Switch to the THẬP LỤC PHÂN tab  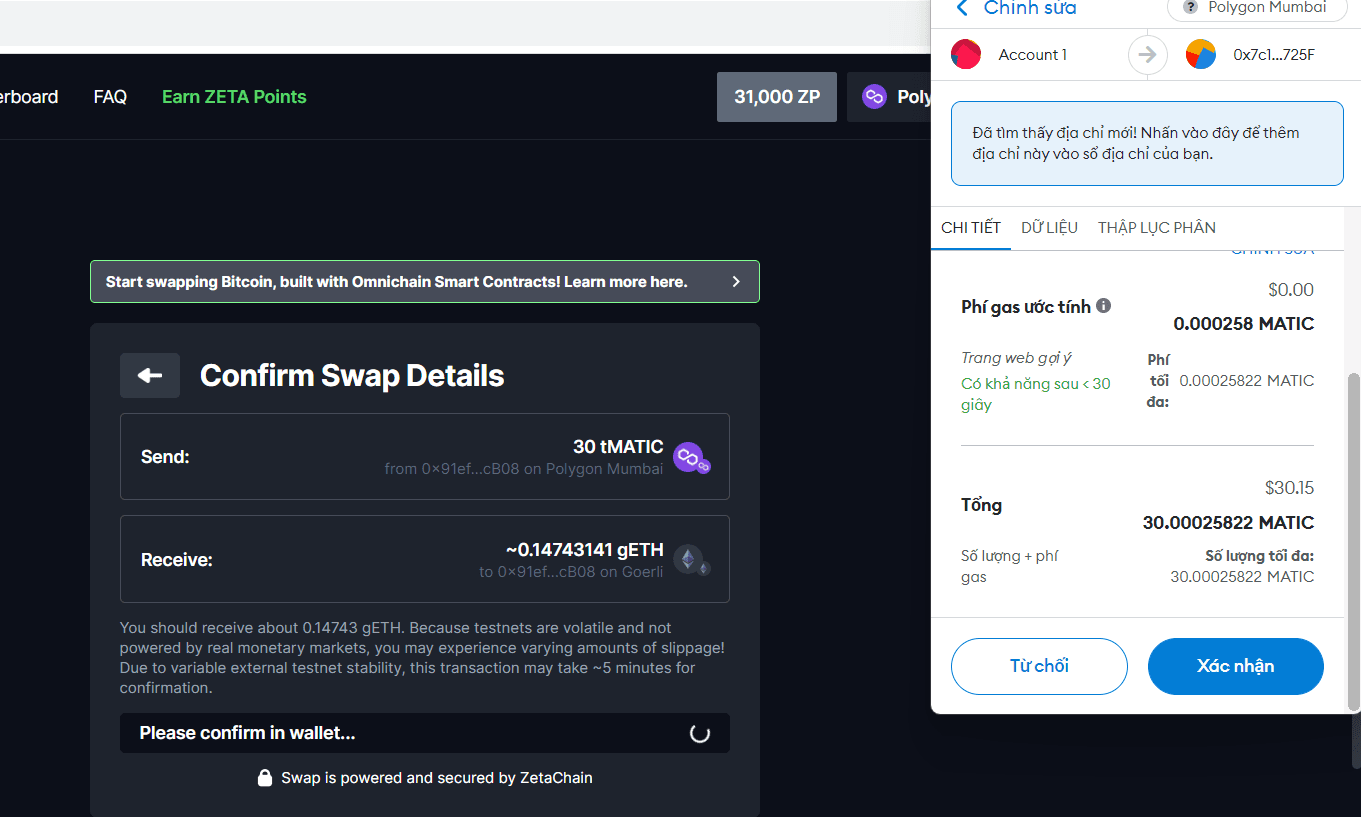pyautogui.click(x=1156, y=227)
